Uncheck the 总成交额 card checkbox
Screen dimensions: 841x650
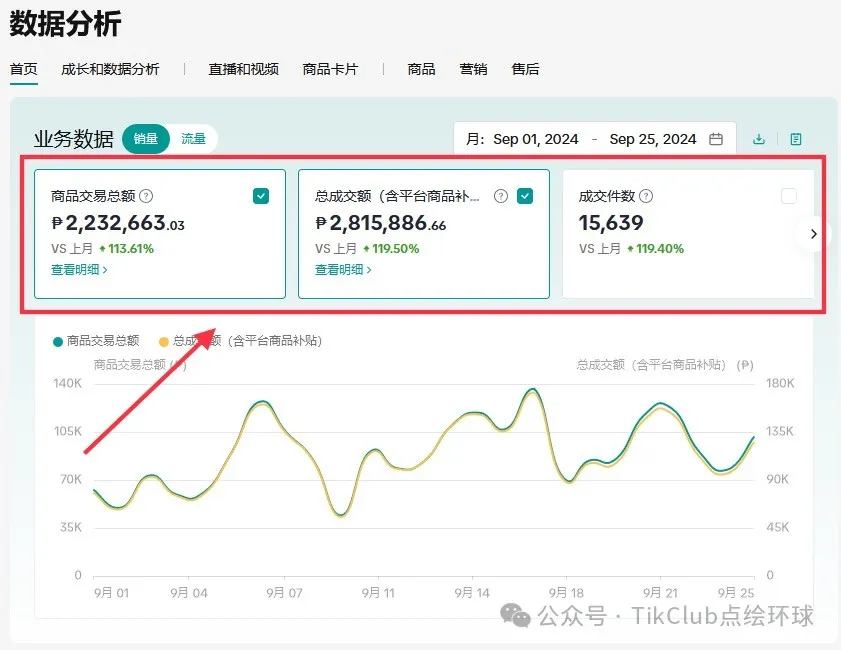click(525, 196)
